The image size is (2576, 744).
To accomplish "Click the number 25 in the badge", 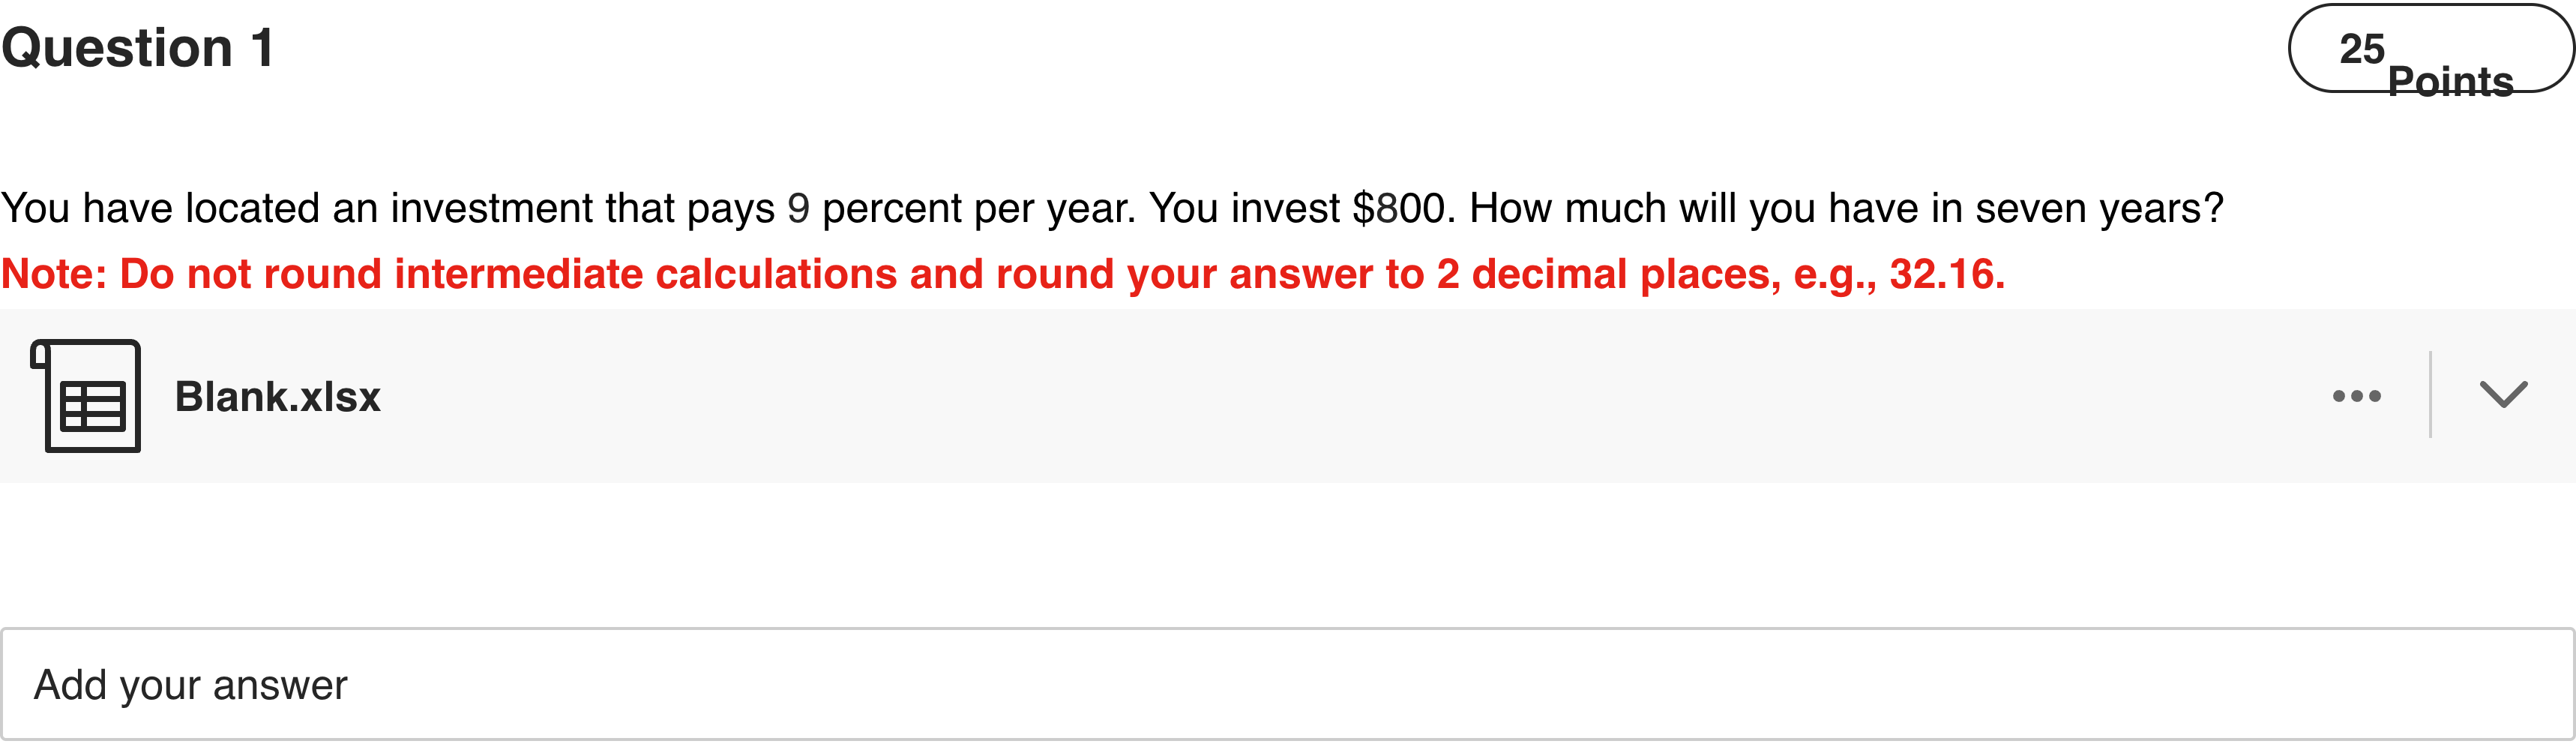I will coord(2361,49).
